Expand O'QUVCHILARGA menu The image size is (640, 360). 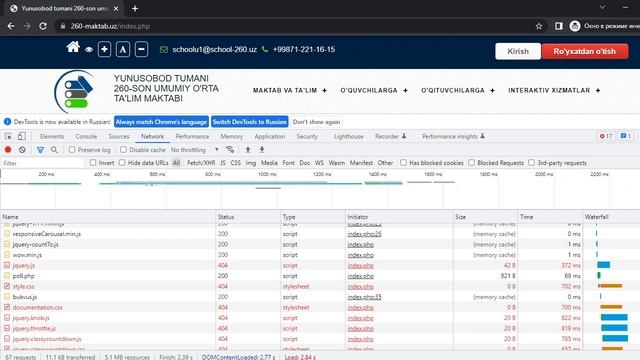(x=374, y=91)
